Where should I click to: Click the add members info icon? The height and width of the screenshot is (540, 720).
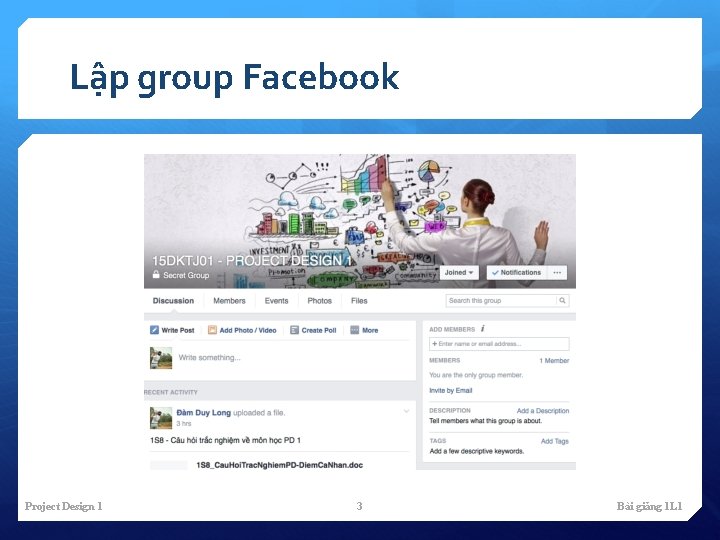click(483, 329)
